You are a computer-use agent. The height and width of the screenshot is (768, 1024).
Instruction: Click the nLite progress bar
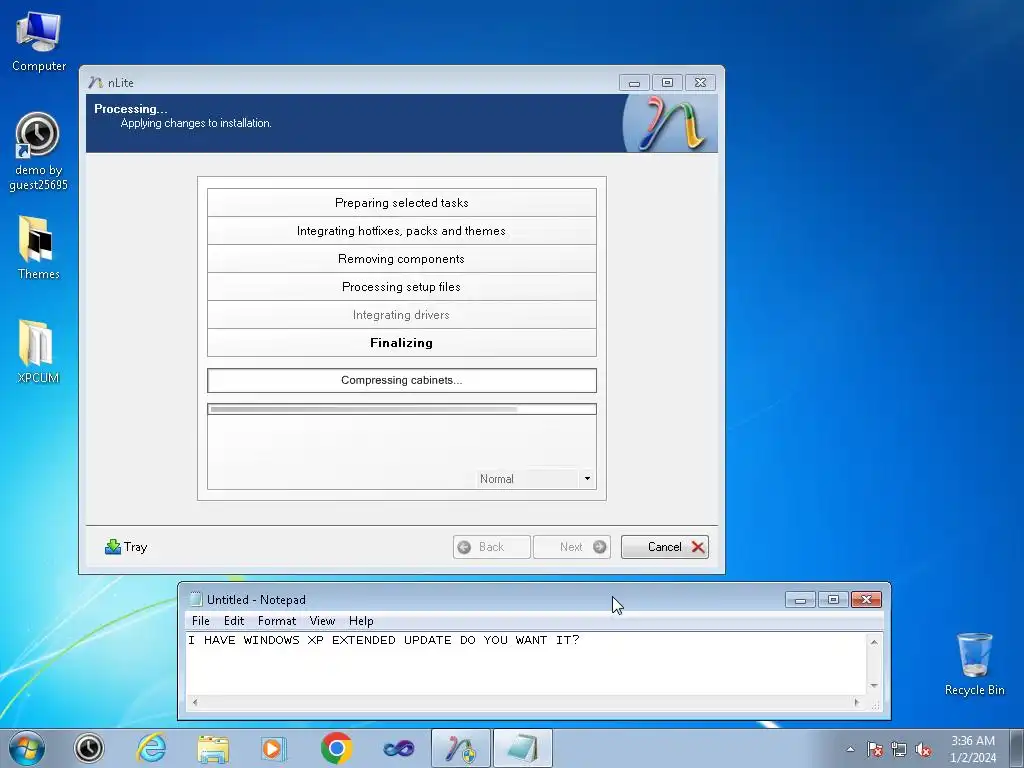click(x=402, y=409)
